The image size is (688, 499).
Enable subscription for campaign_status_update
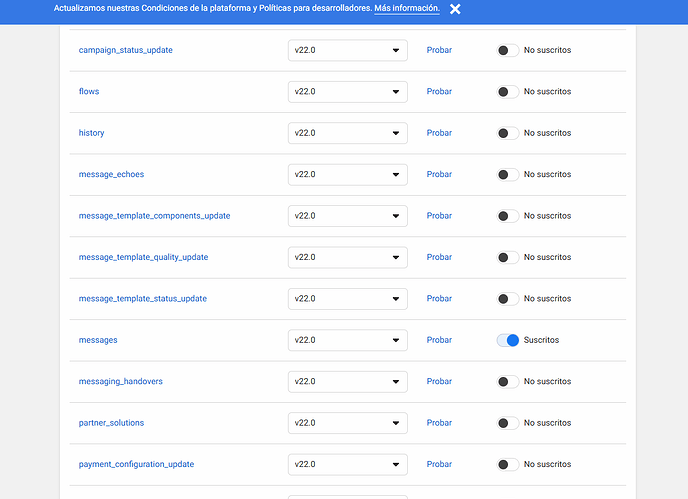[x=508, y=50]
